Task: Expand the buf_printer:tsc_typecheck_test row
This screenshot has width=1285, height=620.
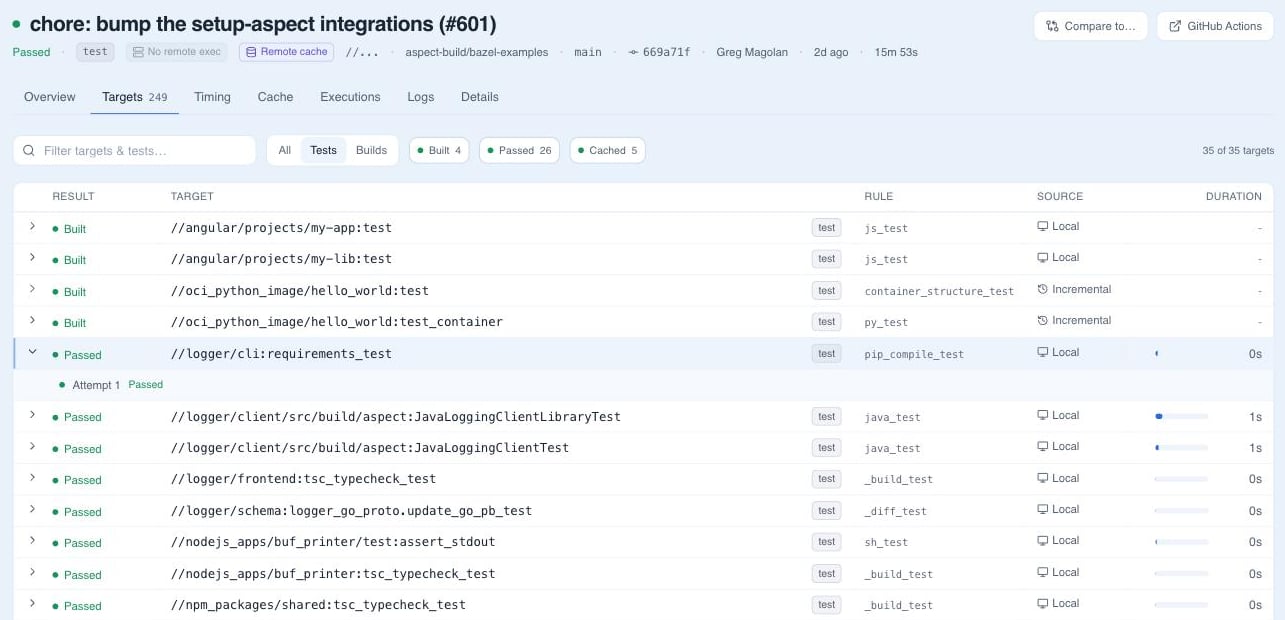Action: point(32,573)
